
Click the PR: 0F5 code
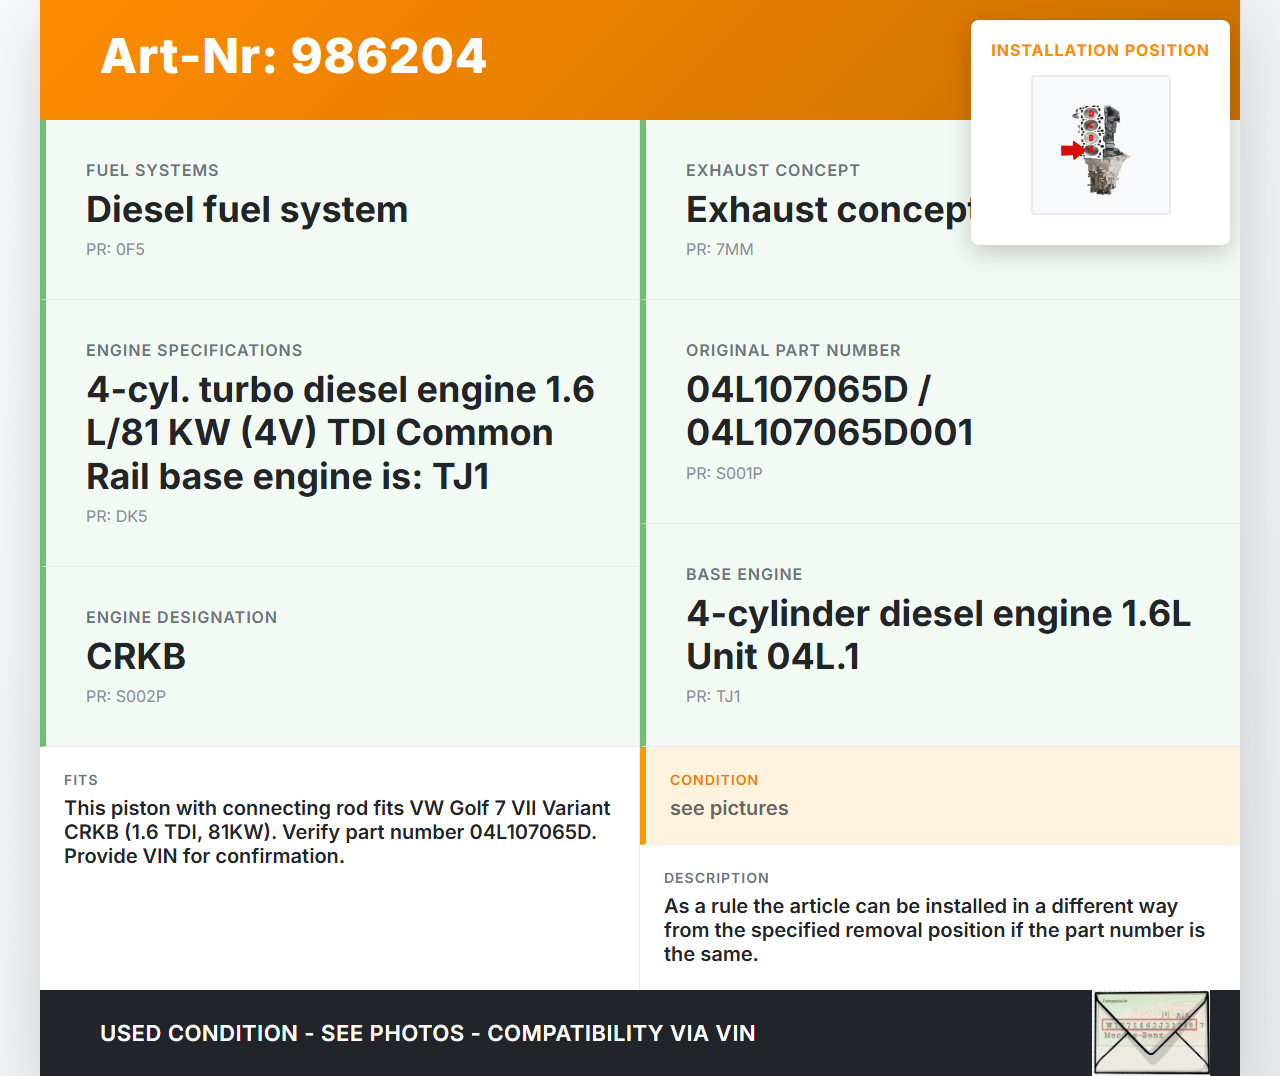coord(115,250)
